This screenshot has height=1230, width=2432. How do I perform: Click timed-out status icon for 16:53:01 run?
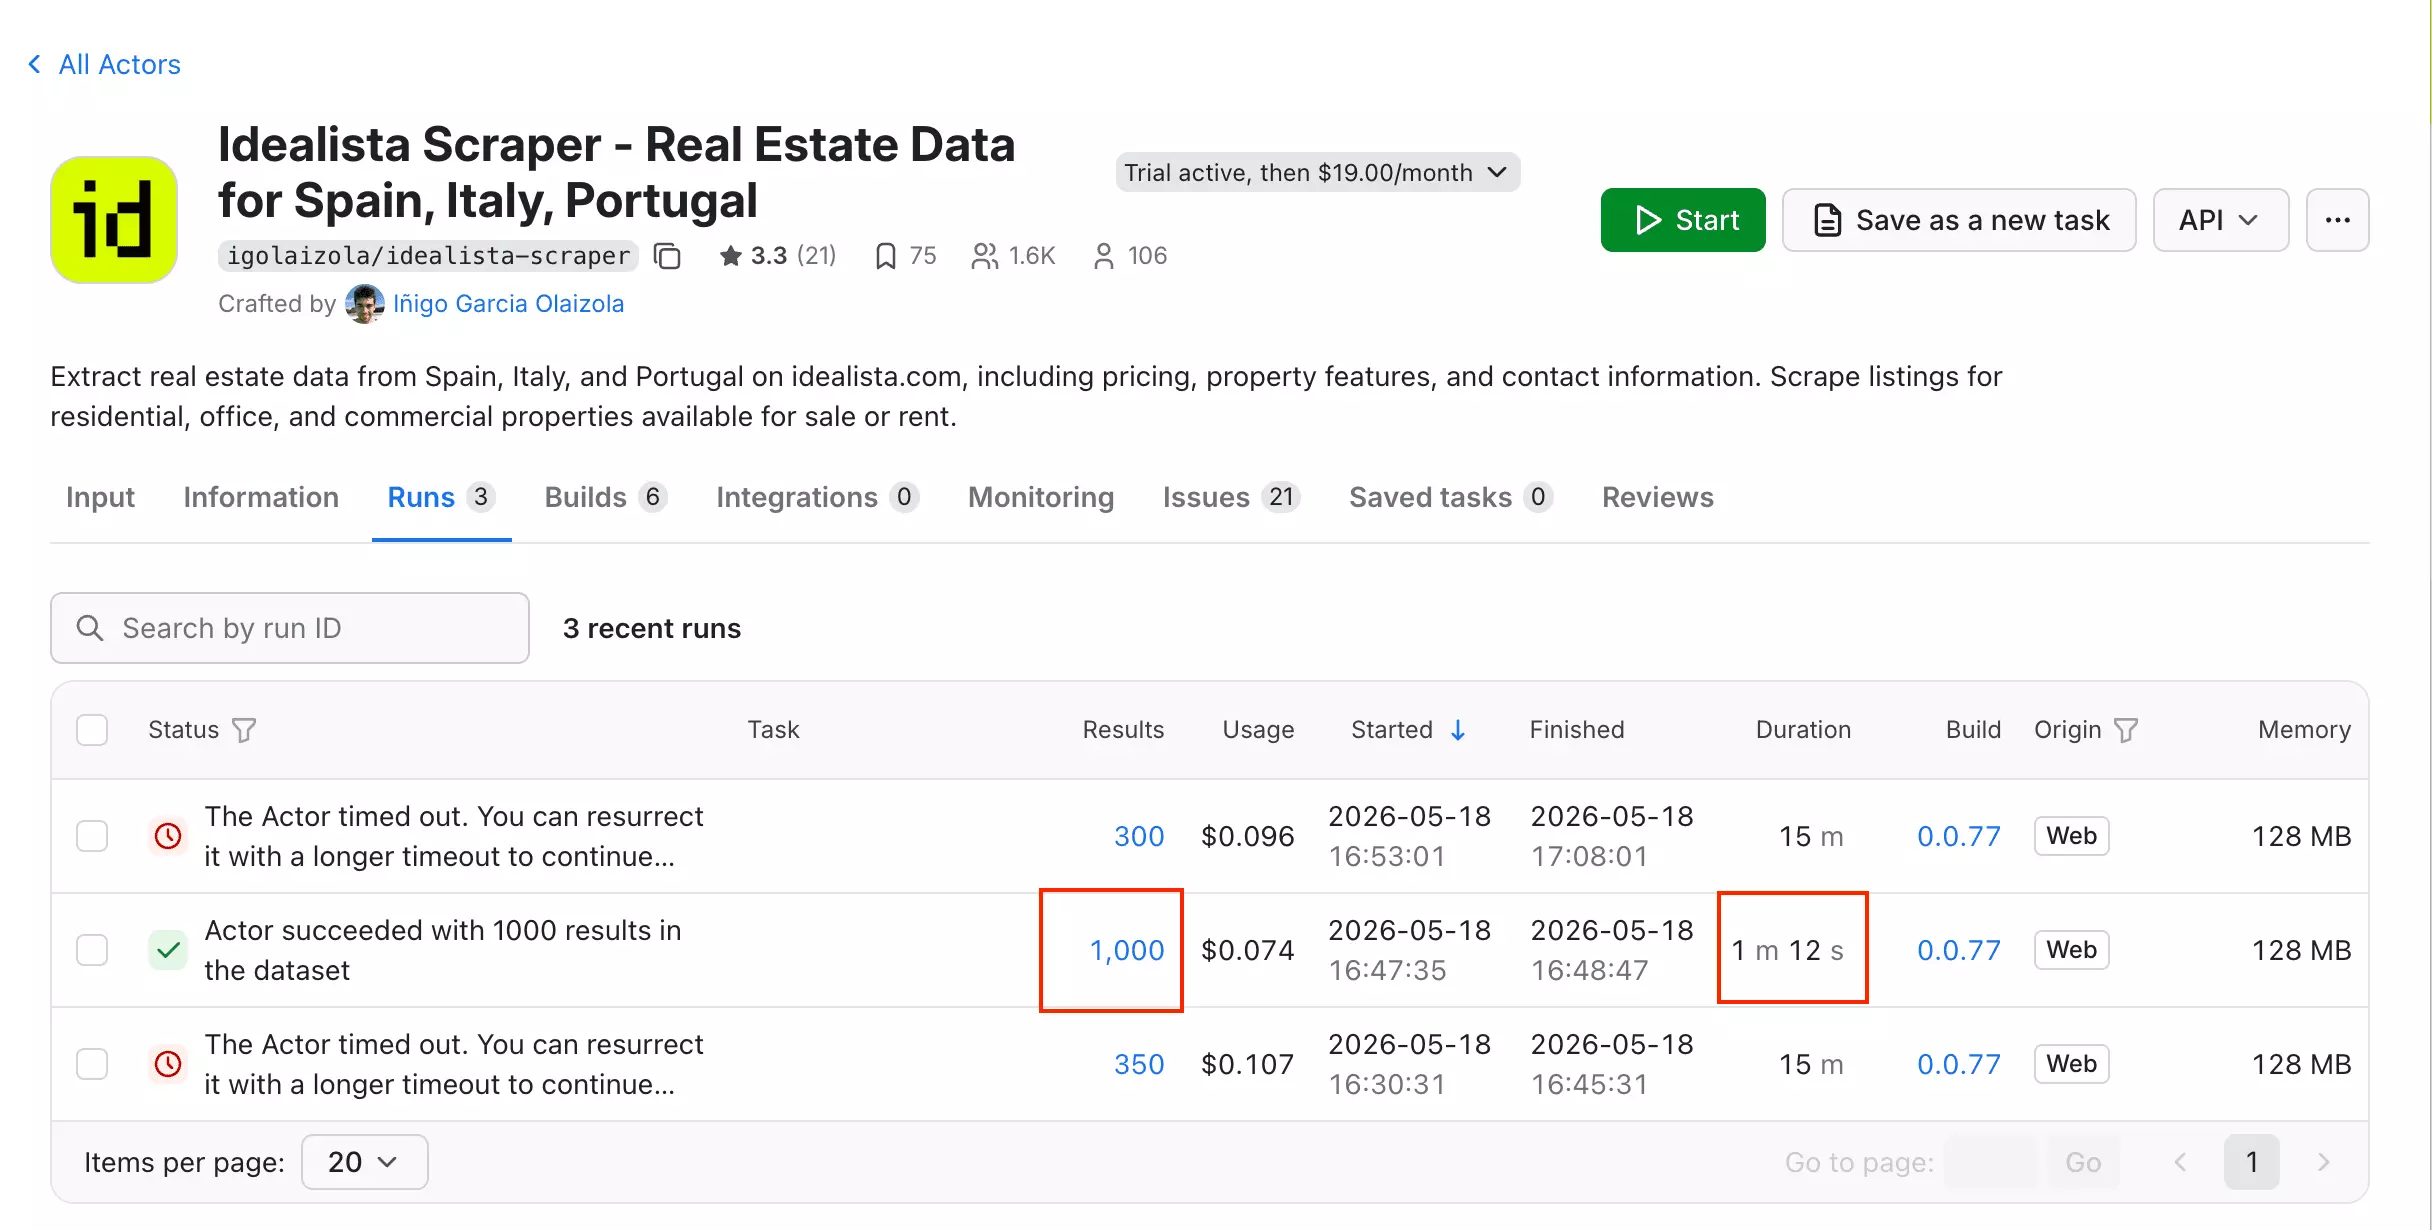pyautogui.click(x=168, y=836)
